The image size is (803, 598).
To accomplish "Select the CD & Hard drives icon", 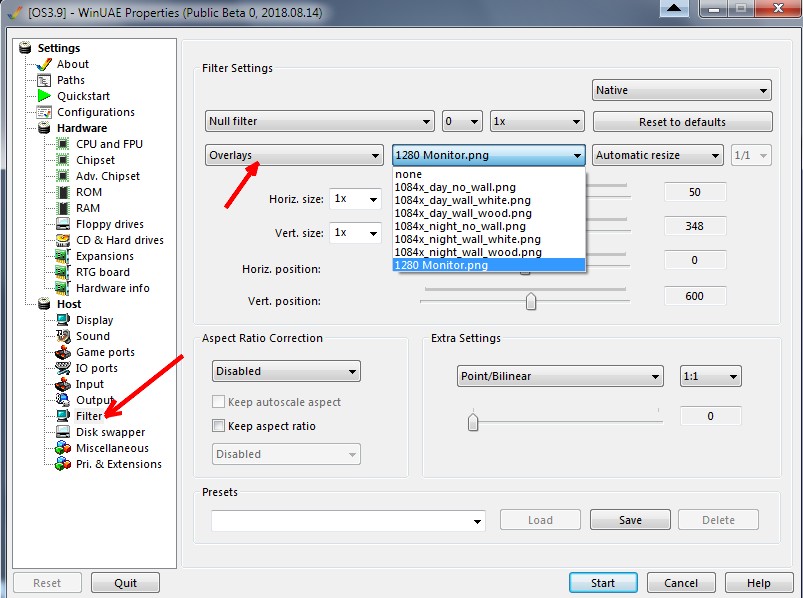I will click(x=63, y=240).
